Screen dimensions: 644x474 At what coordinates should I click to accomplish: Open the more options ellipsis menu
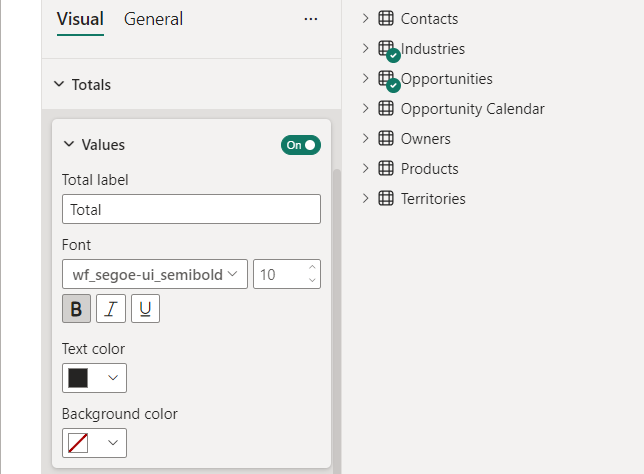point(311,19)
